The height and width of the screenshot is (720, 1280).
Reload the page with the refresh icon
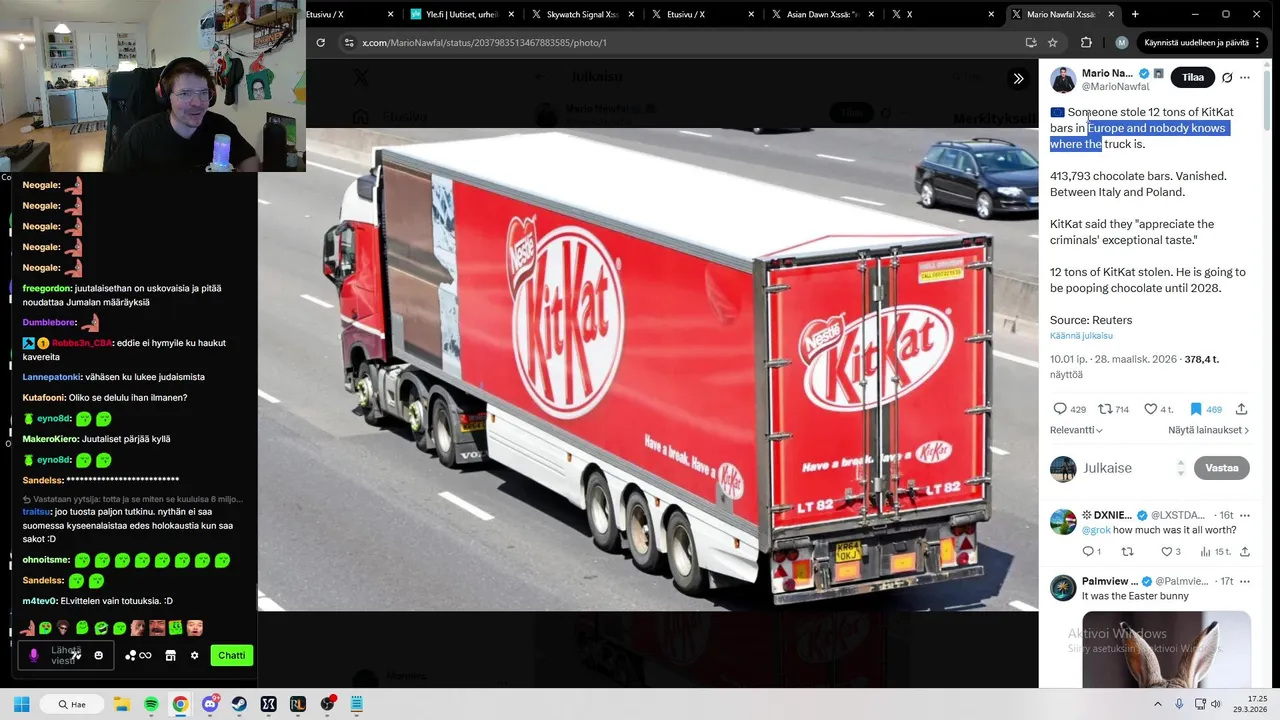pos(320,43)
